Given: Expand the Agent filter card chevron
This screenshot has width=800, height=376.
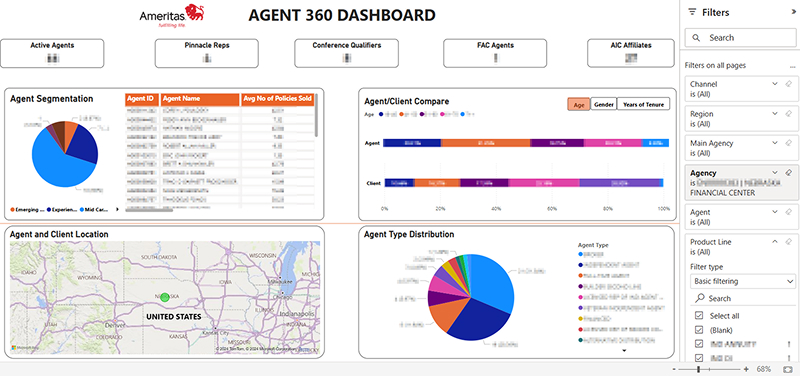Looking at the screenshot, I should click(x=774, y=212).
